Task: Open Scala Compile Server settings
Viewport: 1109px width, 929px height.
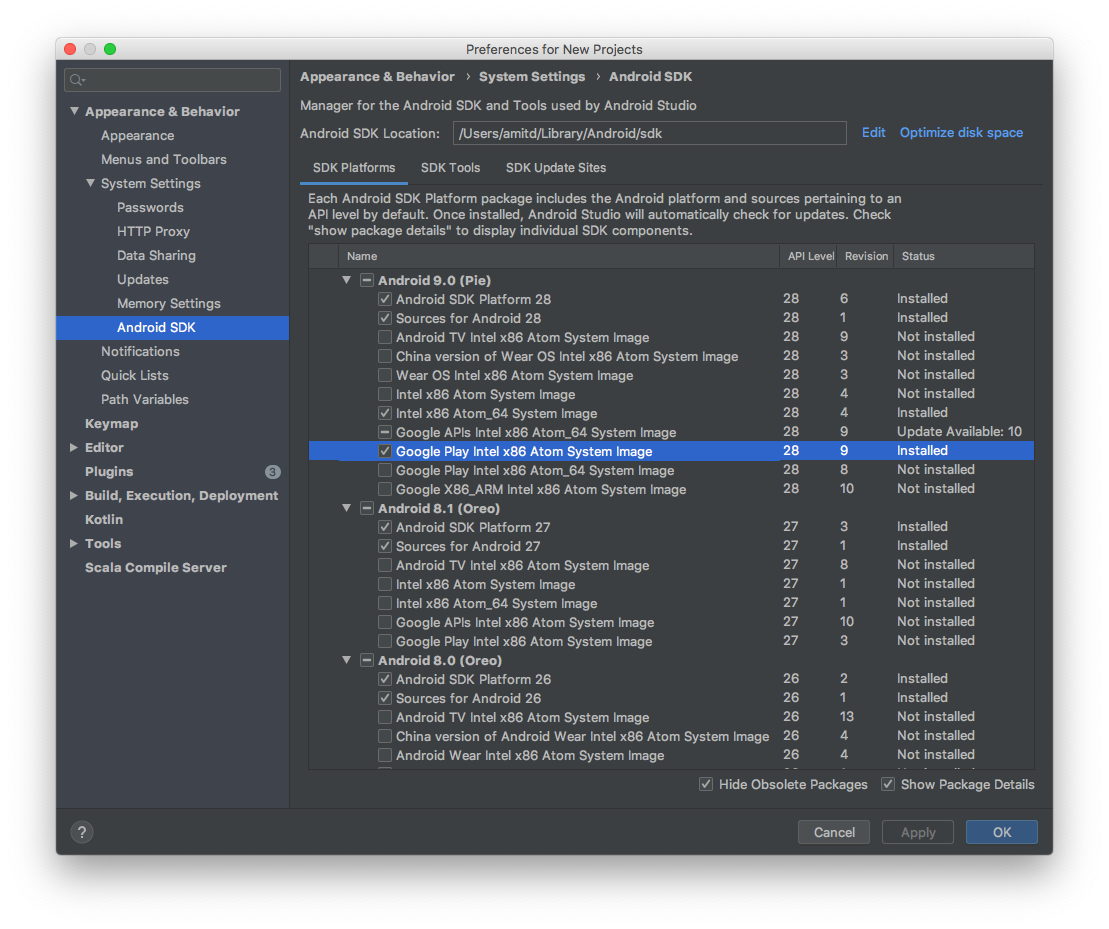Action: [x=156, y=568]
